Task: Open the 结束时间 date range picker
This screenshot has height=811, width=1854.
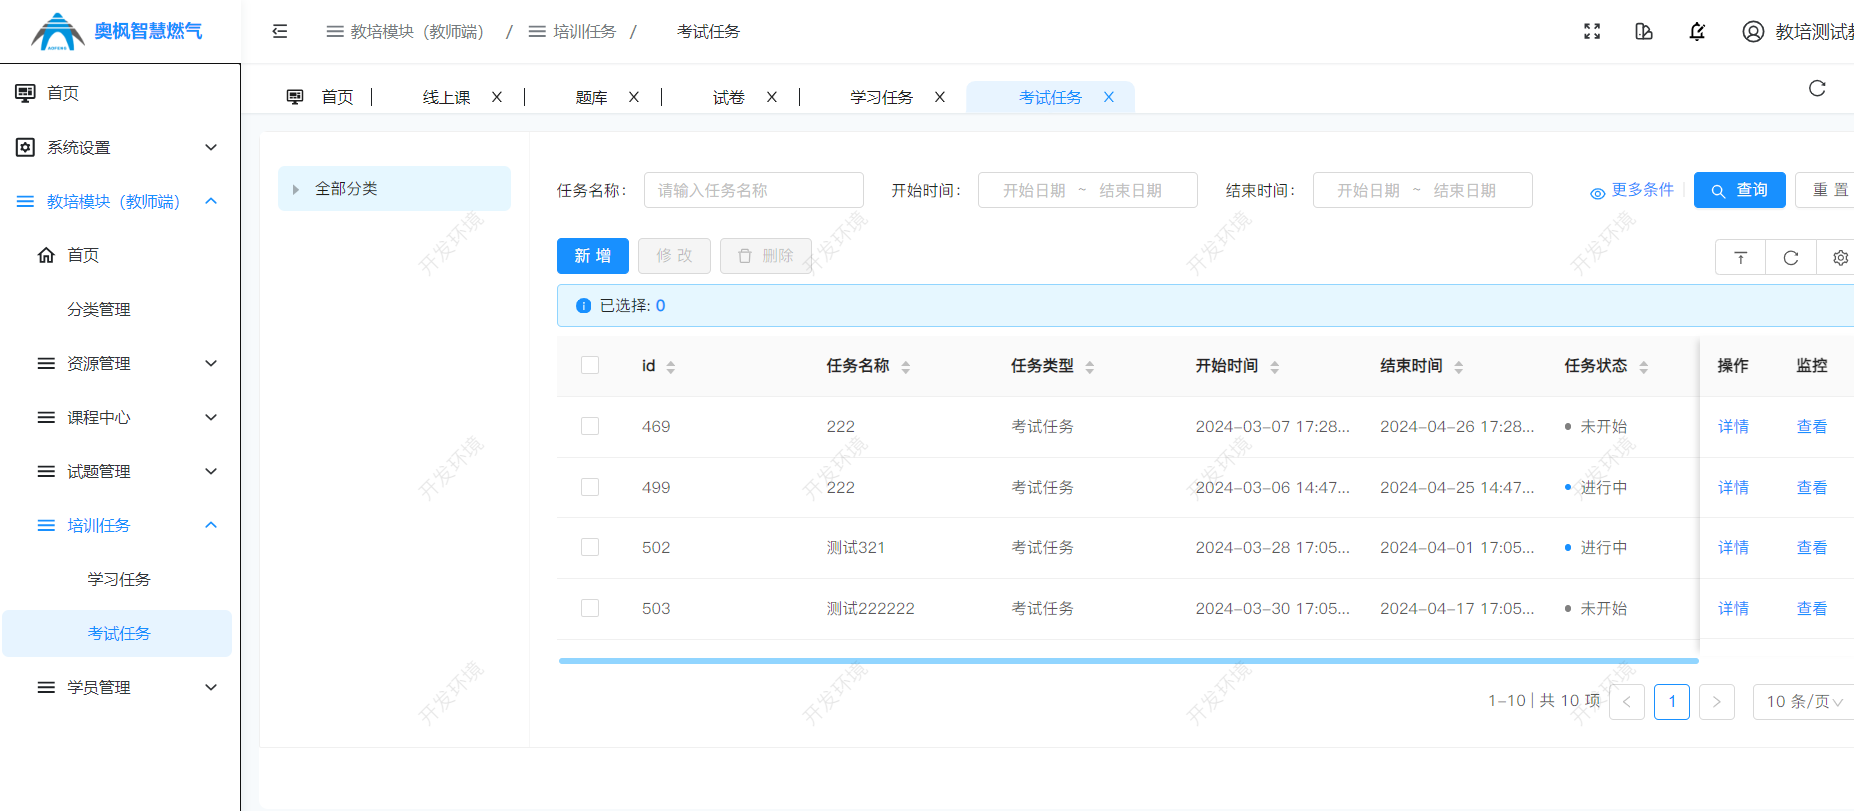Action: (1423, 190)
